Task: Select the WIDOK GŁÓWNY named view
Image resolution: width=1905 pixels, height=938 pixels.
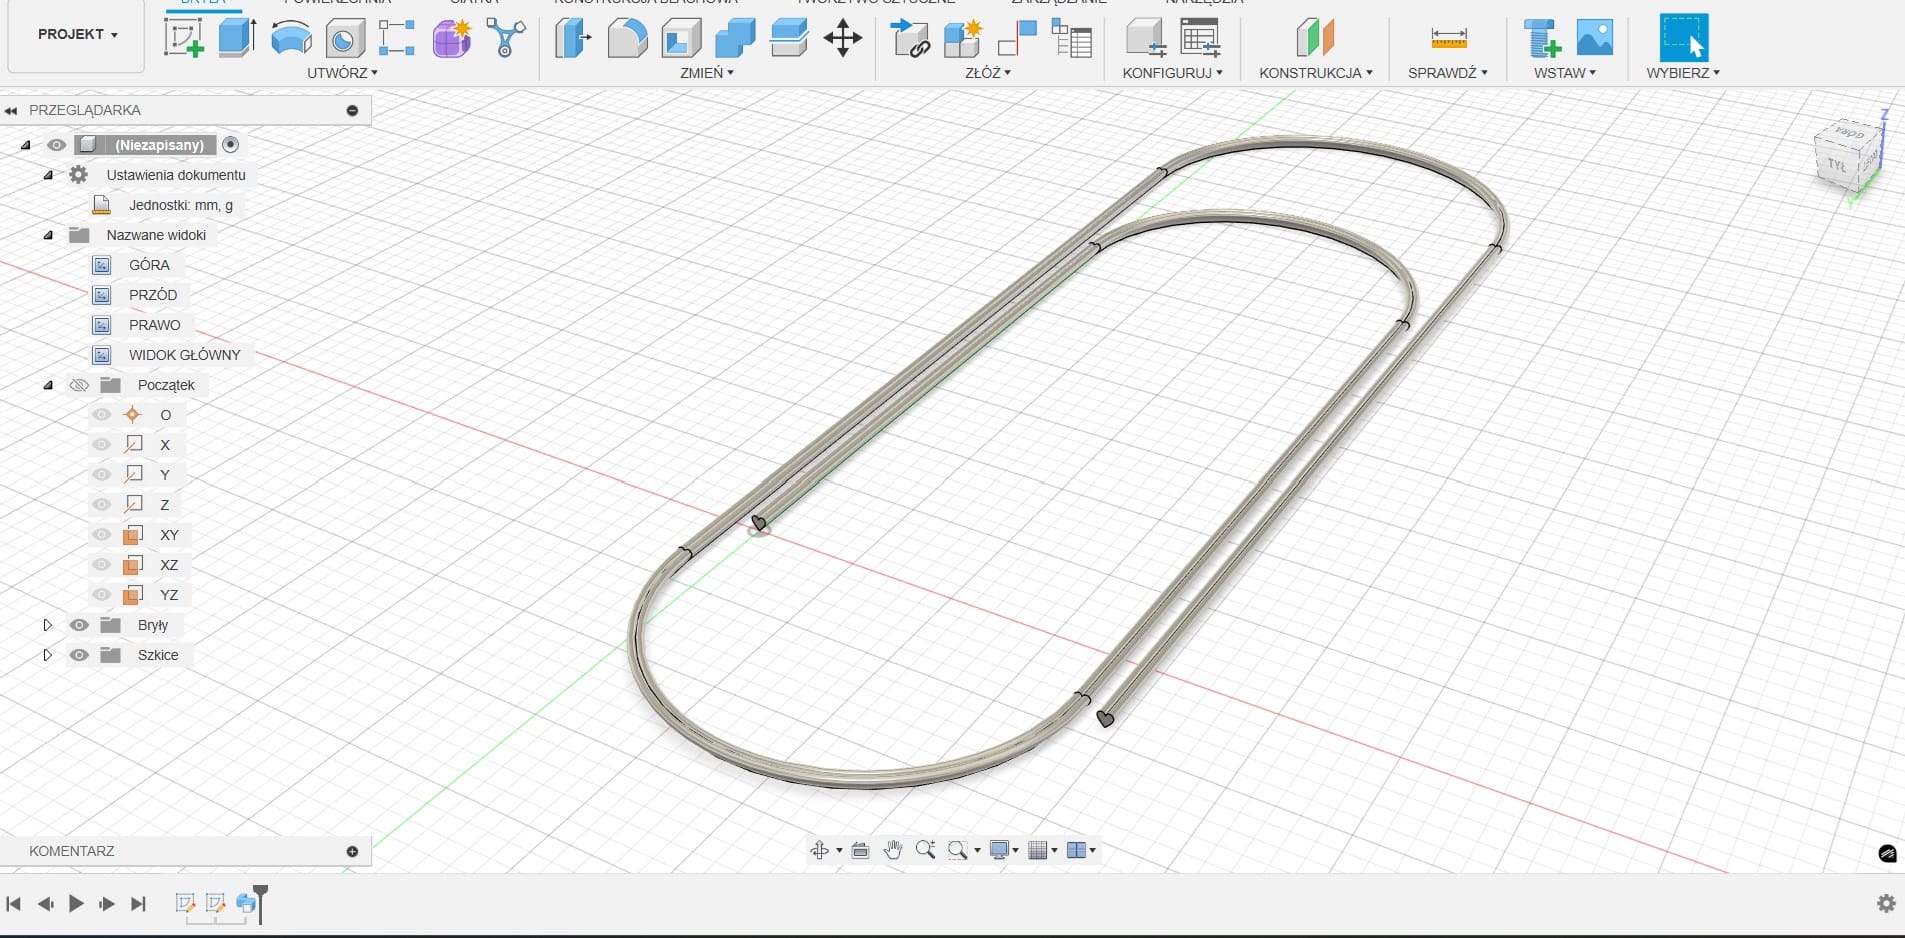Action: click(184, 355)
